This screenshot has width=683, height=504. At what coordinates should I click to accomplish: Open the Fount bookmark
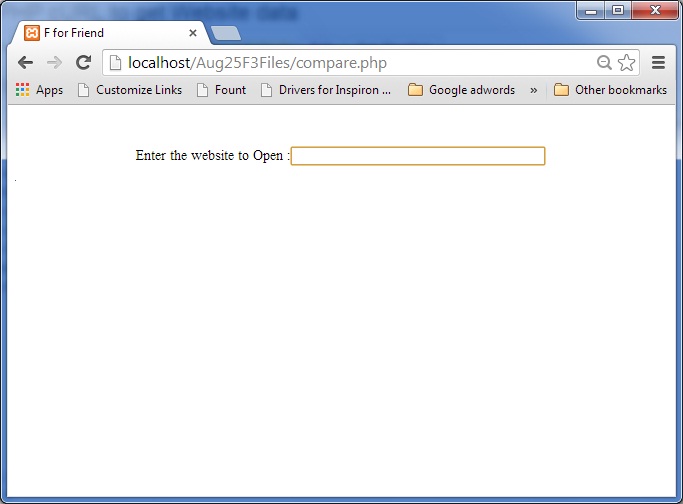221,90
